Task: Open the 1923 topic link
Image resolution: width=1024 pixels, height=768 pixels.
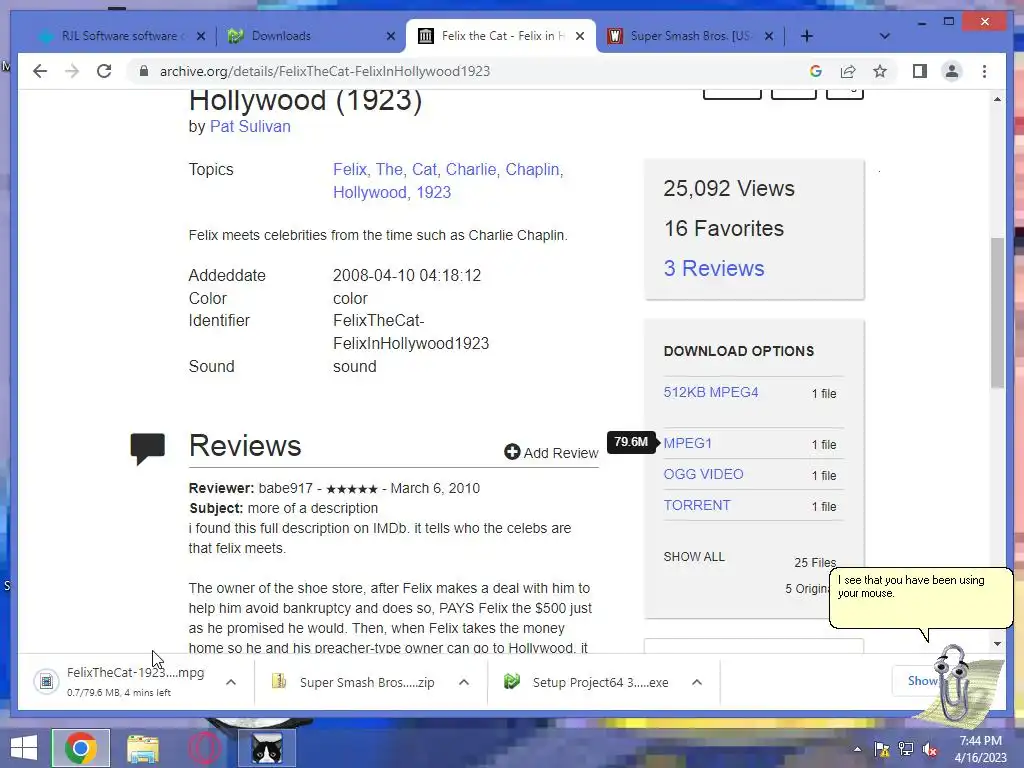Action: 434,193
